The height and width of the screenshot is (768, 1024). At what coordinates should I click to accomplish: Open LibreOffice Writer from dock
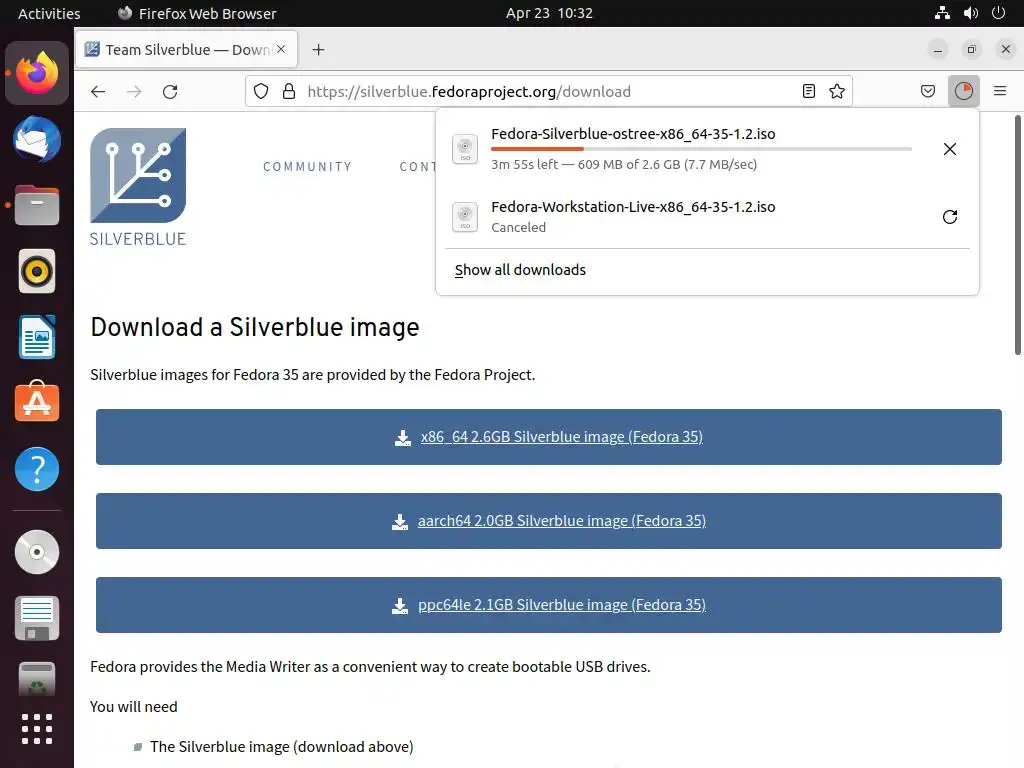(x=37, y=337)
